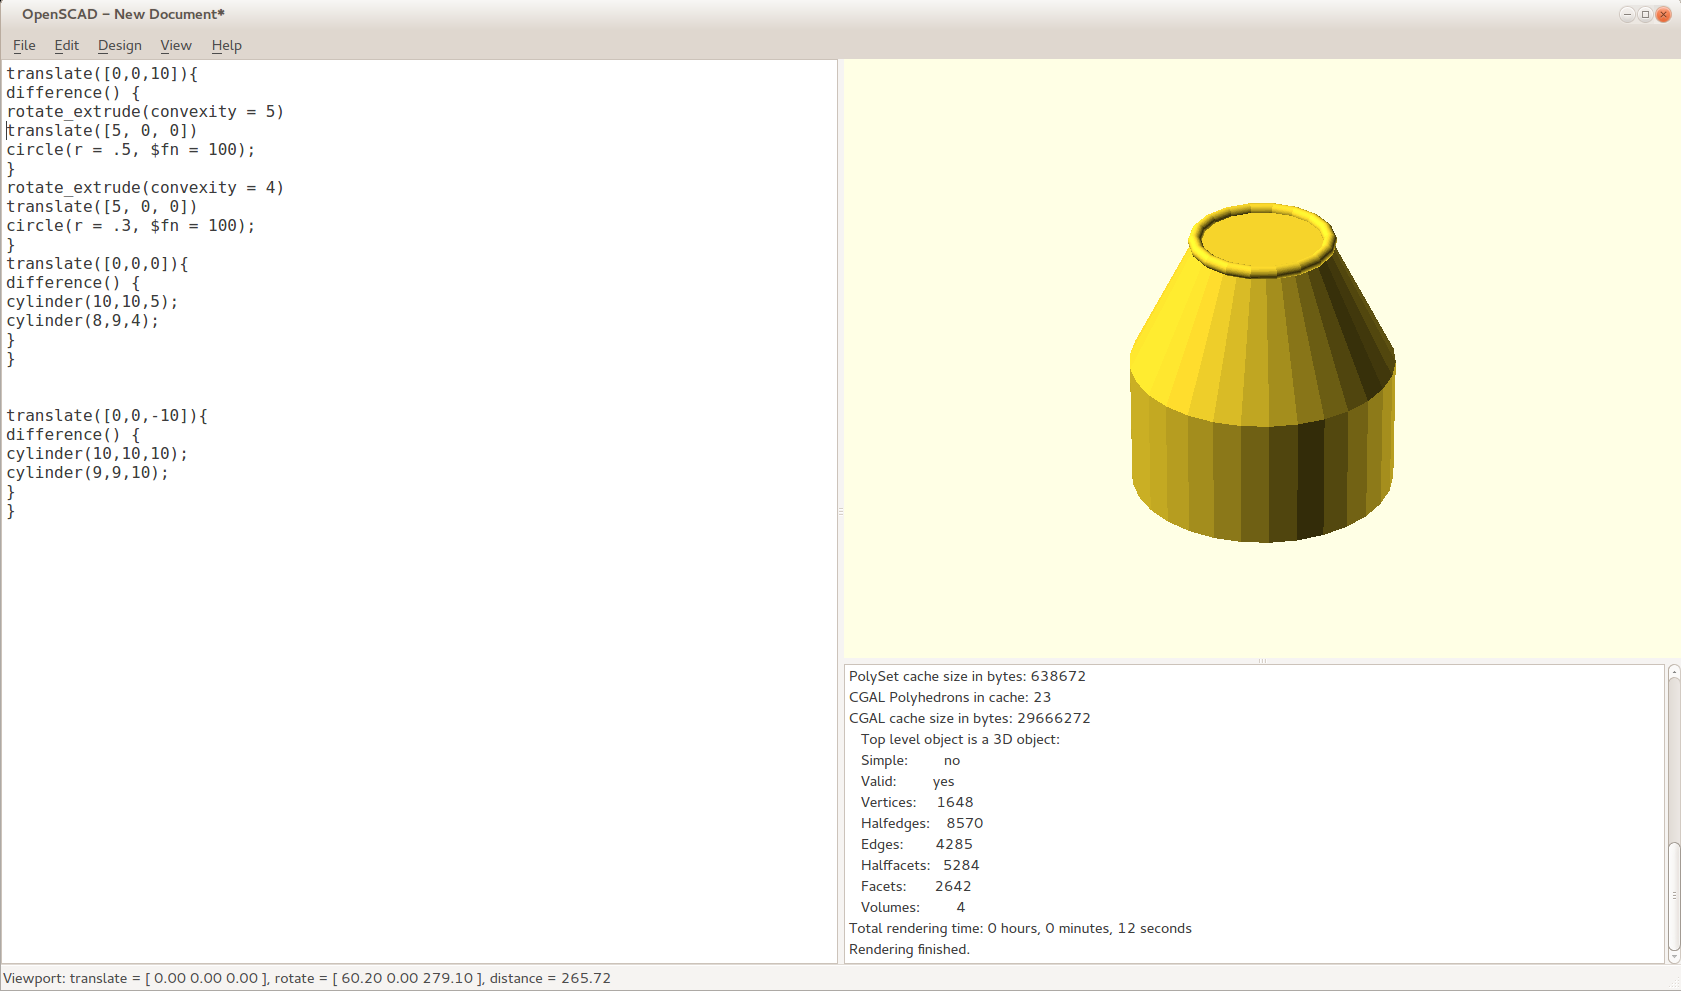The height and width of the screenshot is (991, 1681).
Task: Click the console scrollbar up arrow
Action: coord(1674,671)
